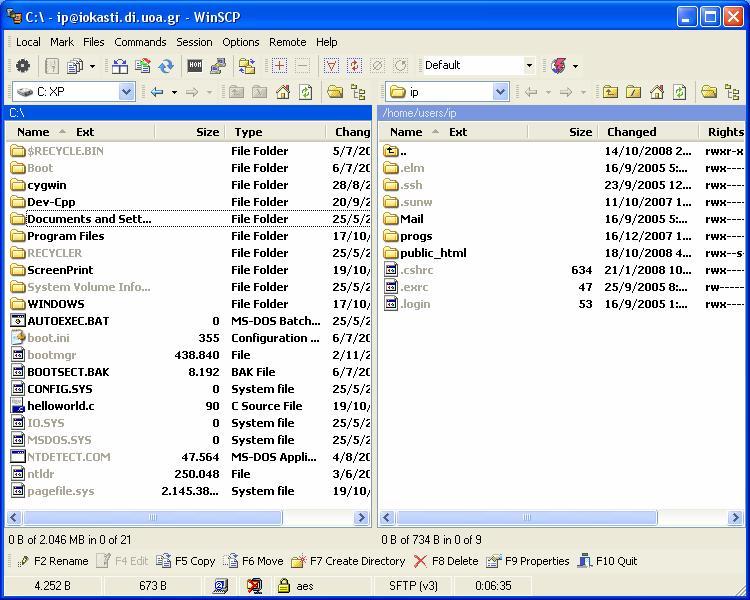Click the Invert Selection icon
750x600 pixels.
(x=354, y=66)
